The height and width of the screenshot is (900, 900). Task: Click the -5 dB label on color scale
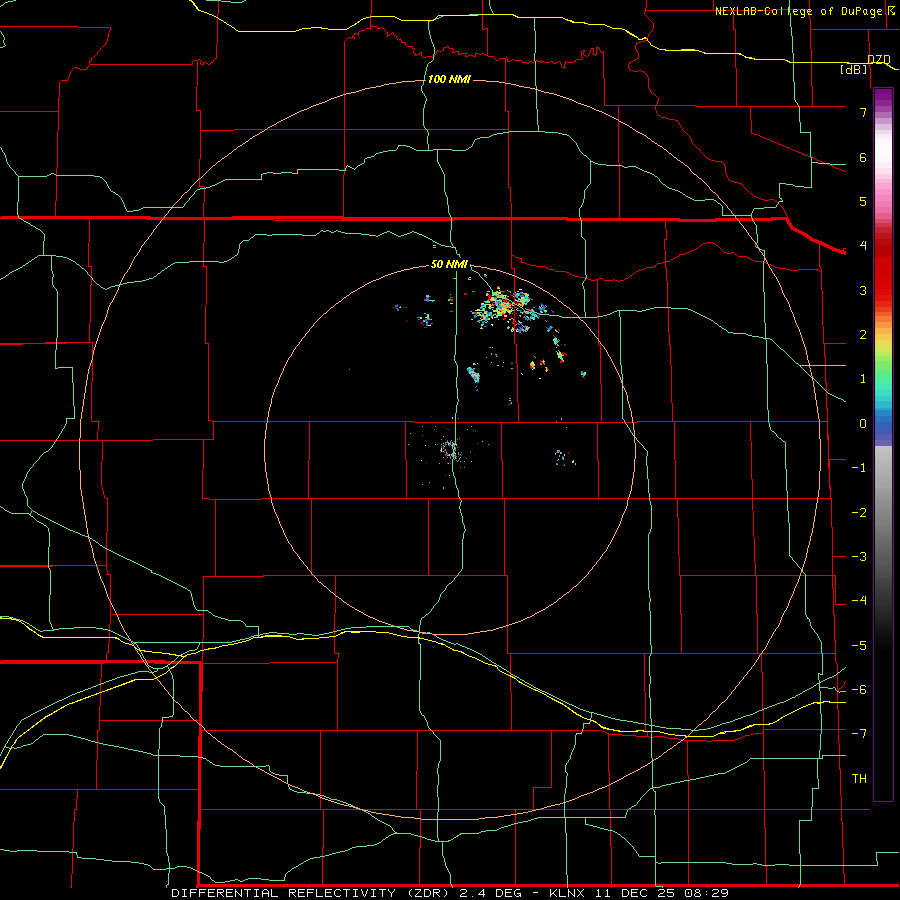(x=859, y=646)
